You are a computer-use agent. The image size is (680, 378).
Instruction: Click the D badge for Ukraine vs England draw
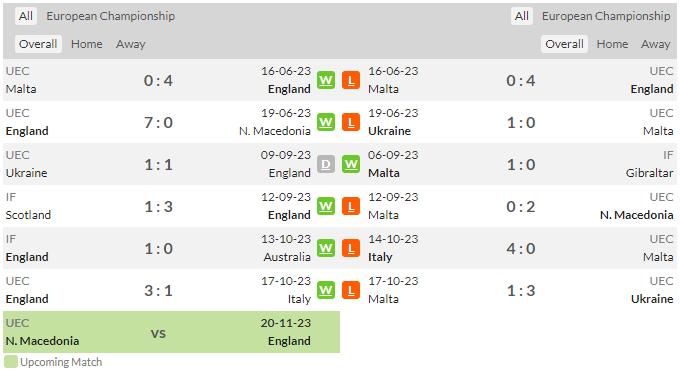(326, 164)
